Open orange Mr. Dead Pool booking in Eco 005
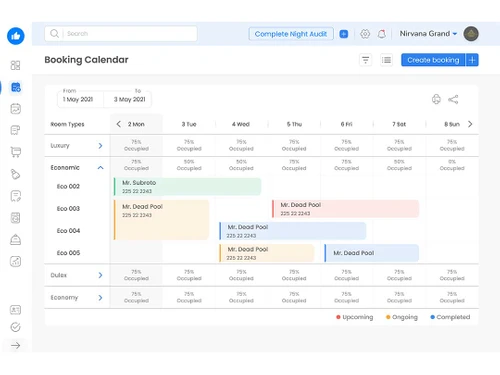 [x=267, y=253]
